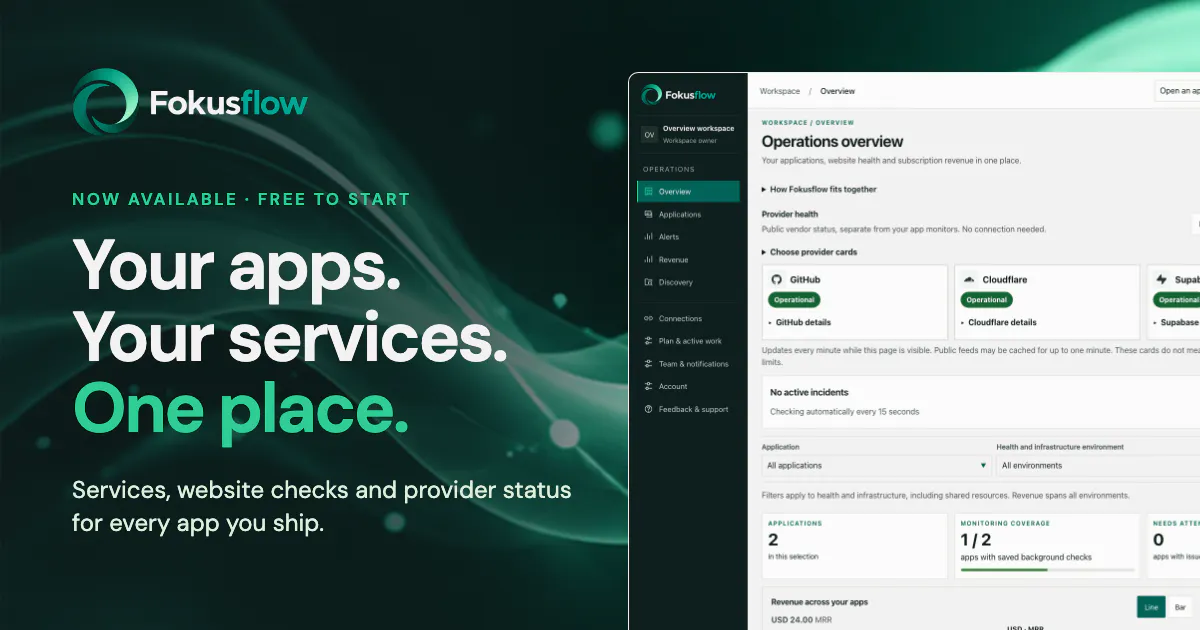The image size is (1200, 630).
Task: Select Discovery in the sidebar
Action: (688, 282)
